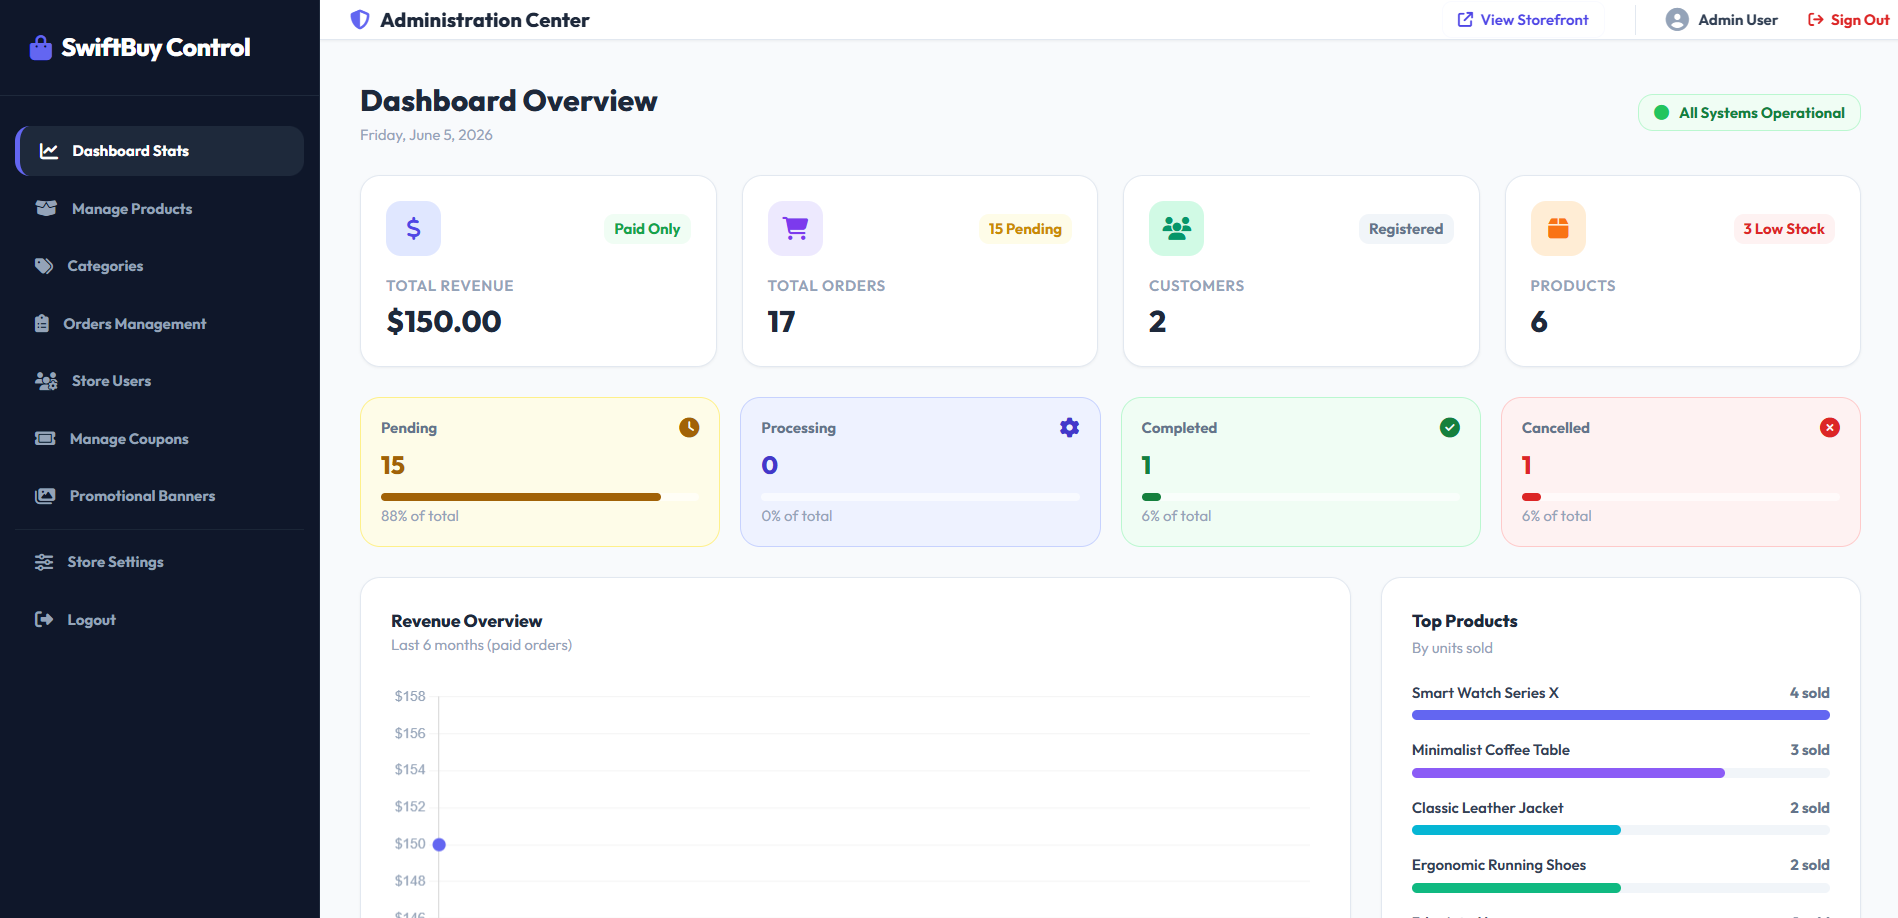The width and height of the screenshot is (1898, 918).
Task: Click the Administration Center shield icon
Action: coord(360,20)
